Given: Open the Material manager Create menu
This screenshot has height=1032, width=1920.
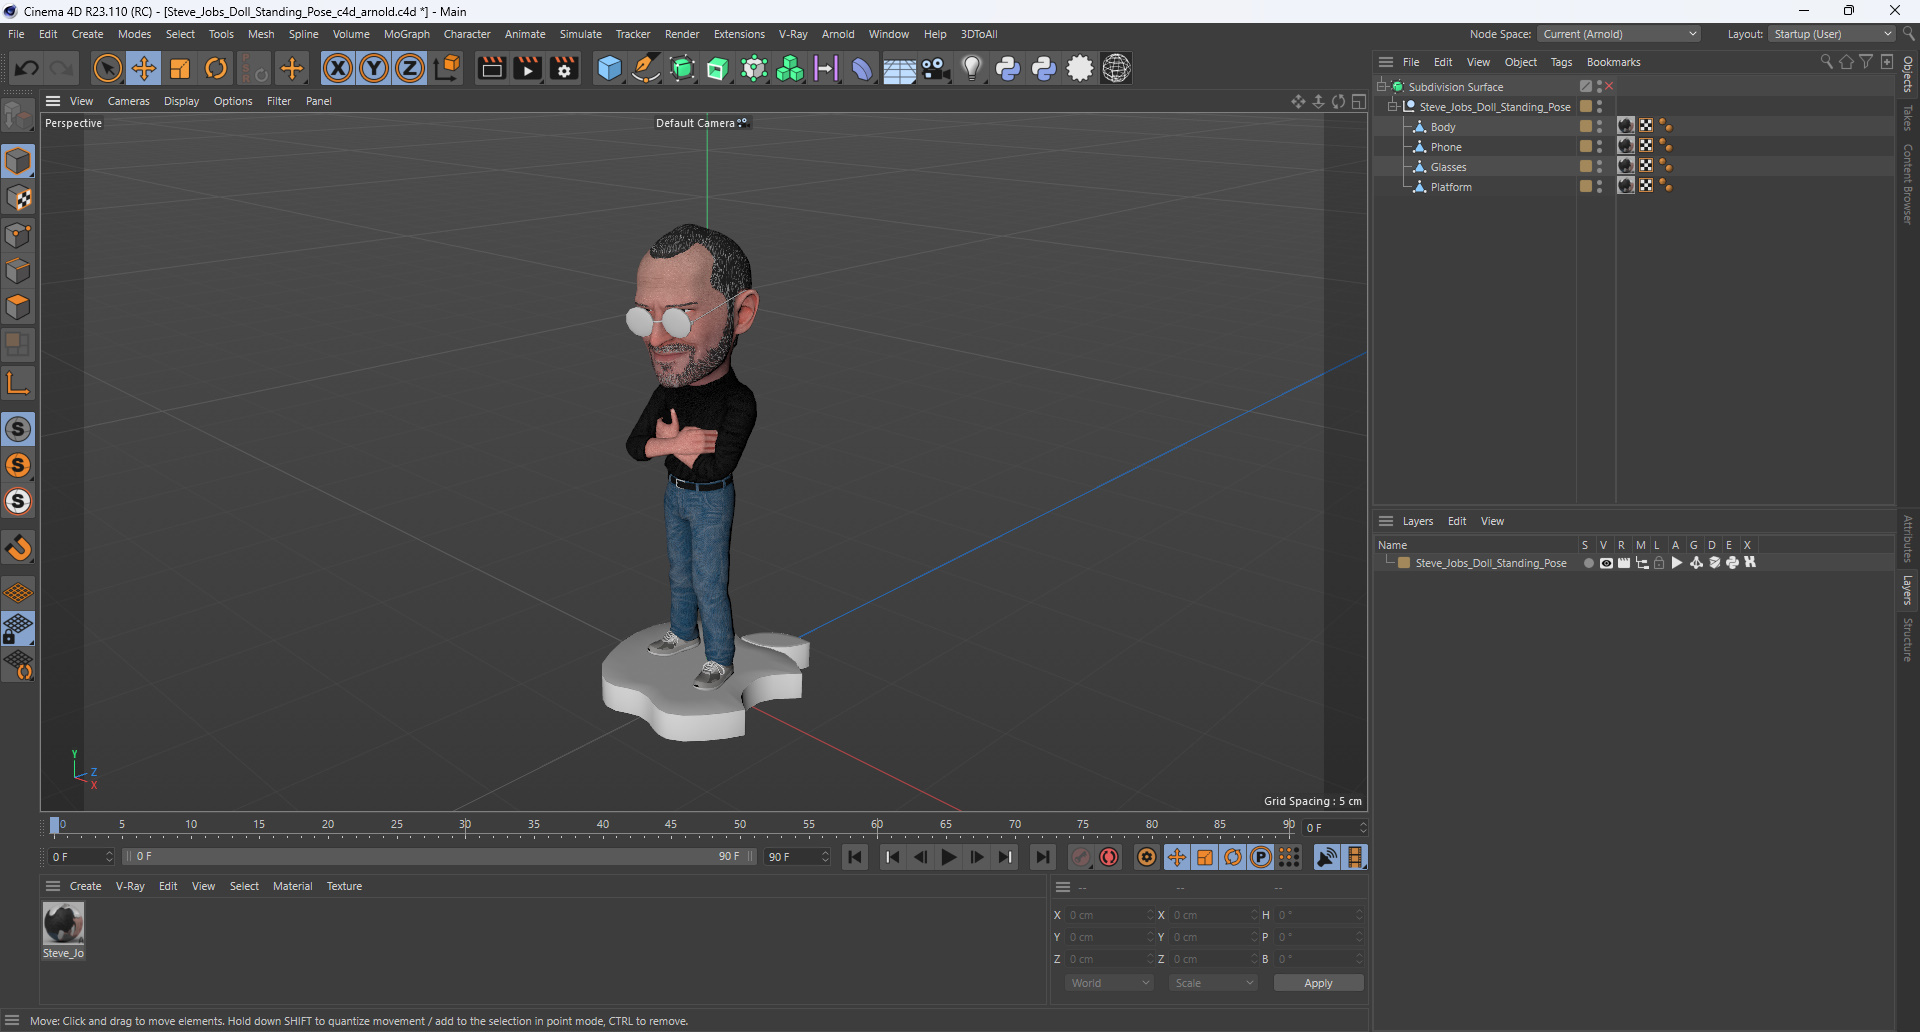Looking at the screenshot, I should click(85, 886).
